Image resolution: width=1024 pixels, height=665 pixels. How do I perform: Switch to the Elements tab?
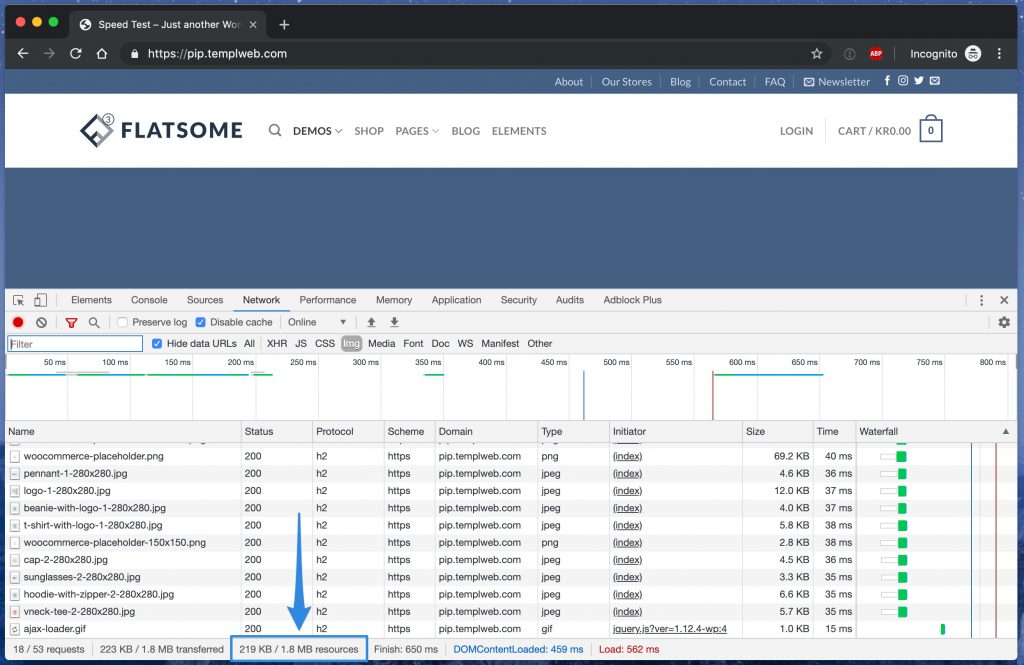[91, 300]
